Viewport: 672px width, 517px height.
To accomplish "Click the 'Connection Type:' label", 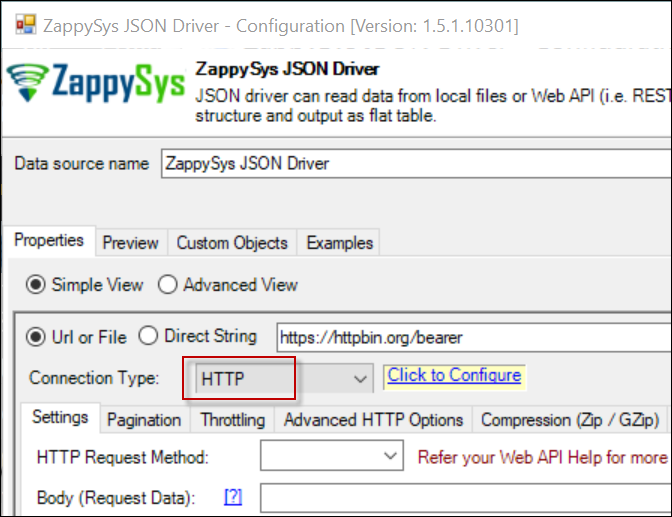I will pos(94,378).
